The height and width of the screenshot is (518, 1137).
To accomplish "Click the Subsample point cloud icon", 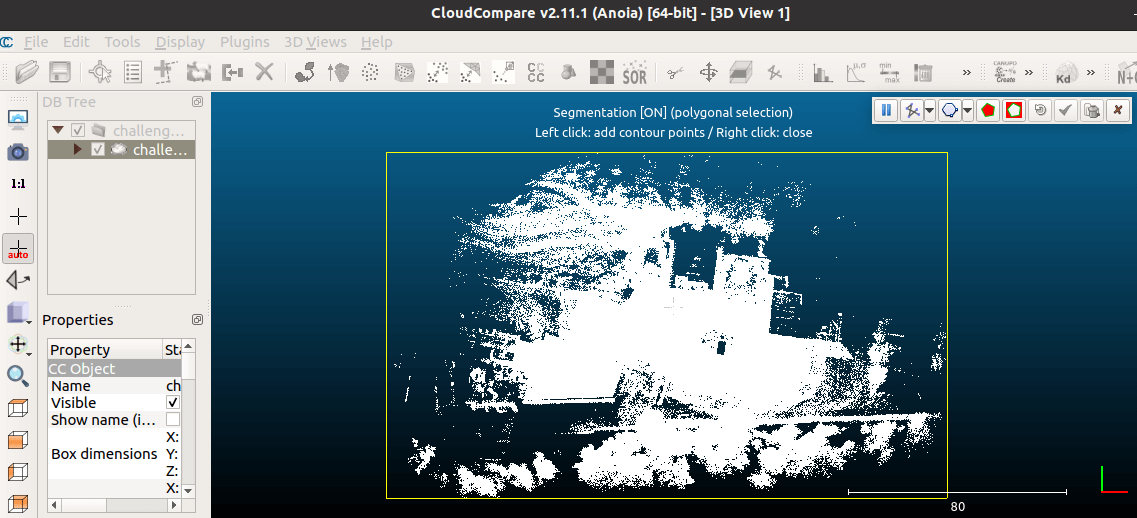I will (371, 72).
